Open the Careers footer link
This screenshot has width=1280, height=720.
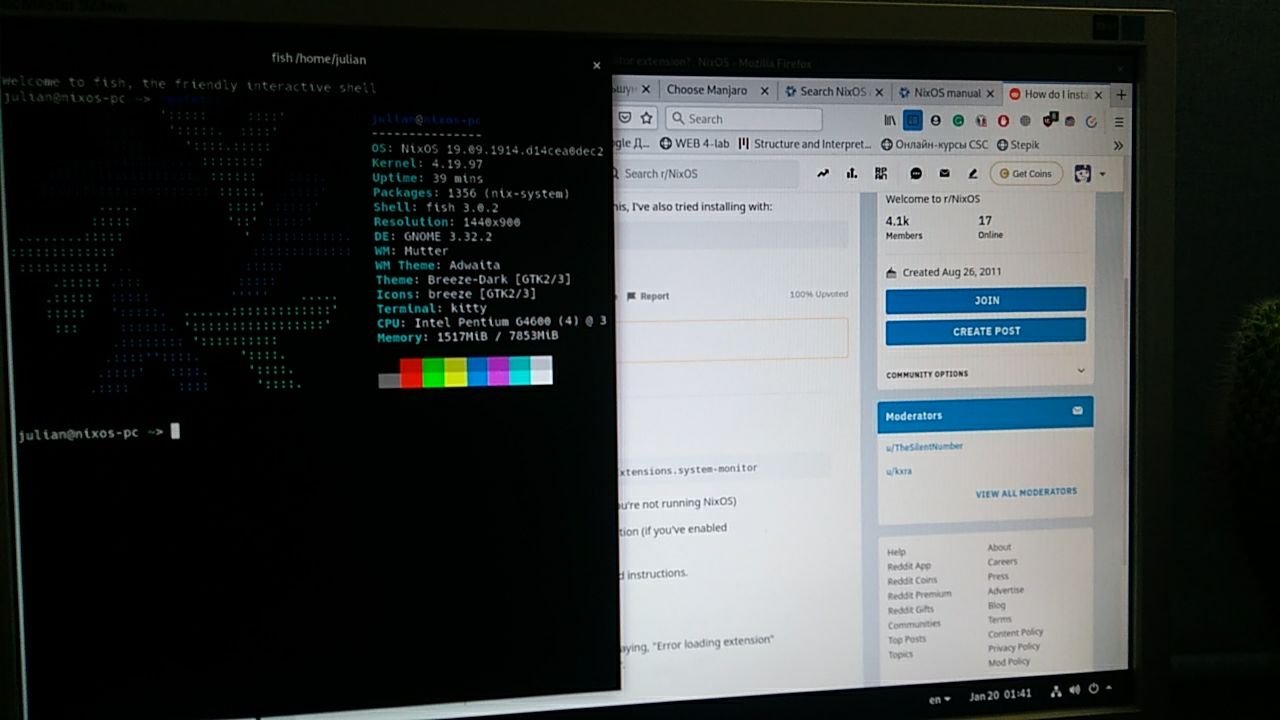[1002, 562]
